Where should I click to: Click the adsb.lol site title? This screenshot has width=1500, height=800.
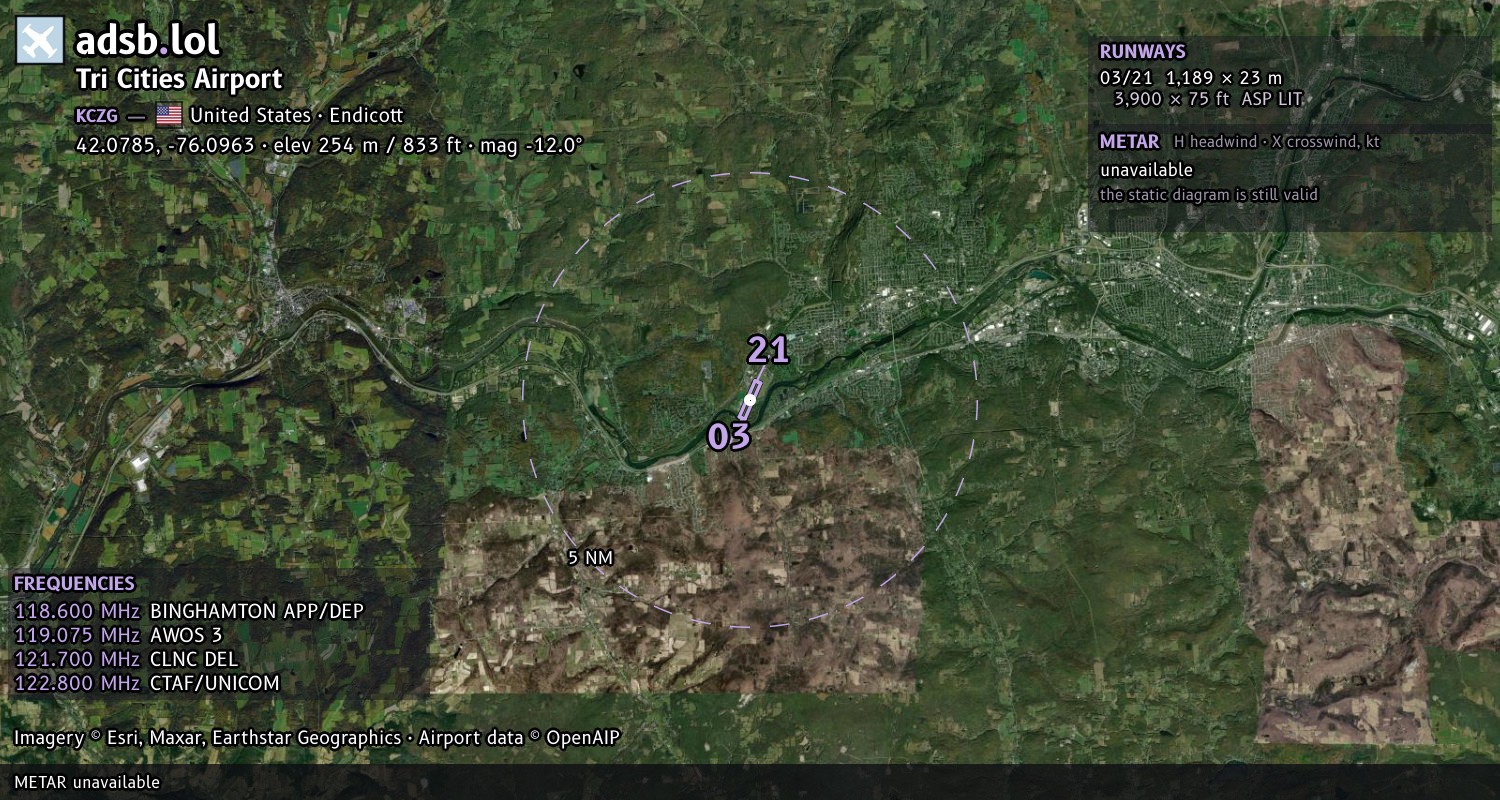[147, 40]
